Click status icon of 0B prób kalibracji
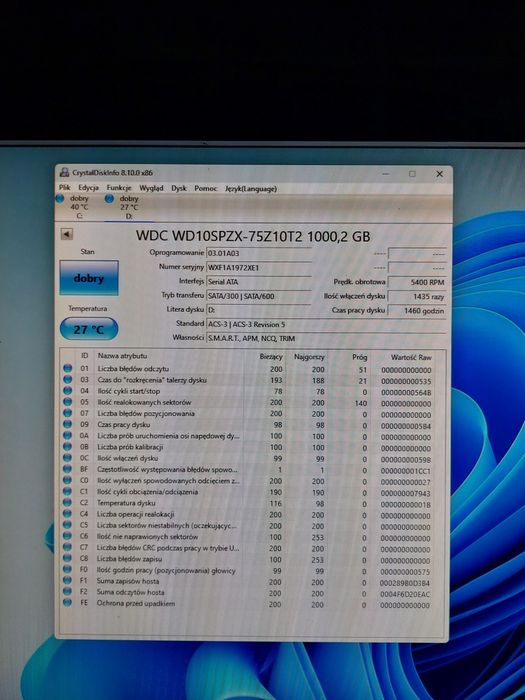The height and width of the screenshot is (700, 525). coord(67,446)
